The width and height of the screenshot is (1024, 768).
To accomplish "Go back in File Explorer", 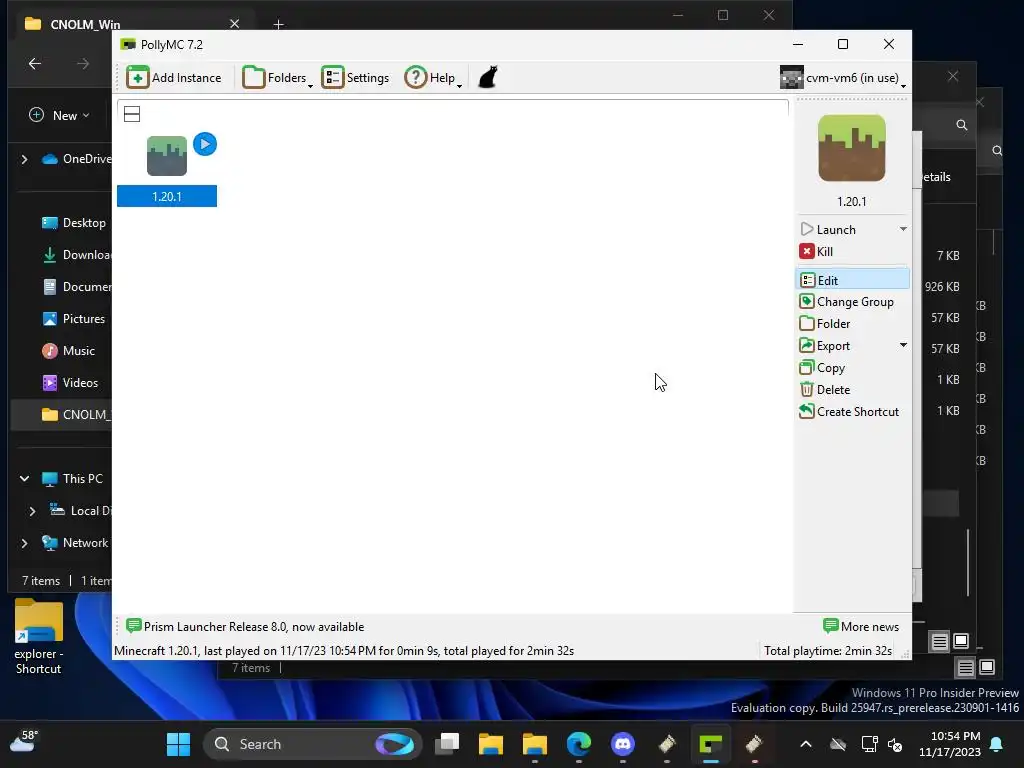I will point(35,63).
